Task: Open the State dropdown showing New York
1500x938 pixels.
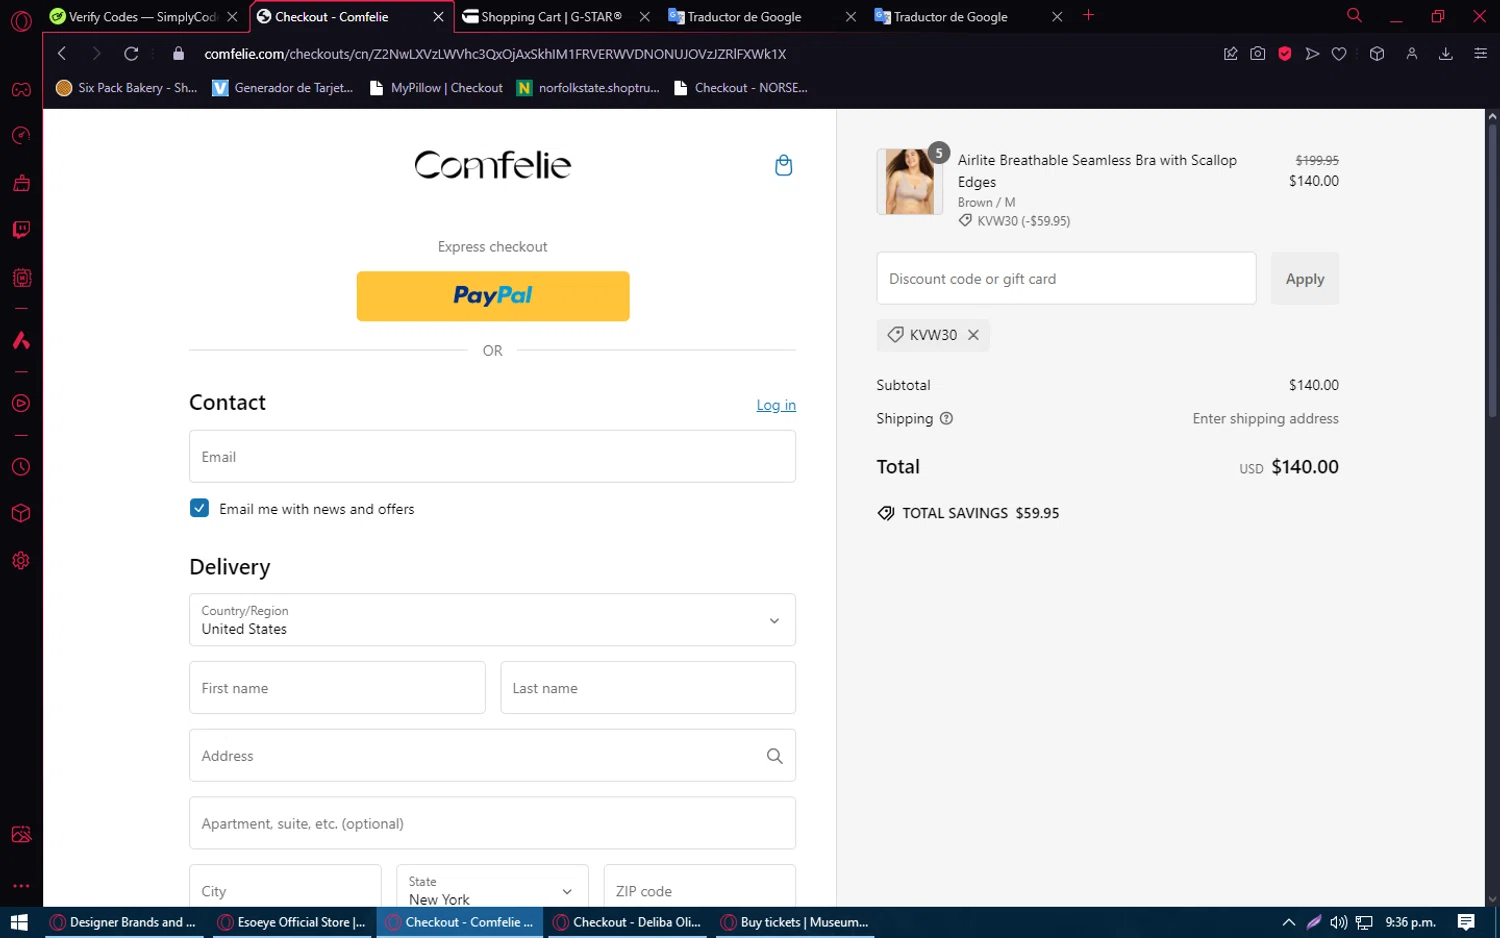Action: pos(492,886)
